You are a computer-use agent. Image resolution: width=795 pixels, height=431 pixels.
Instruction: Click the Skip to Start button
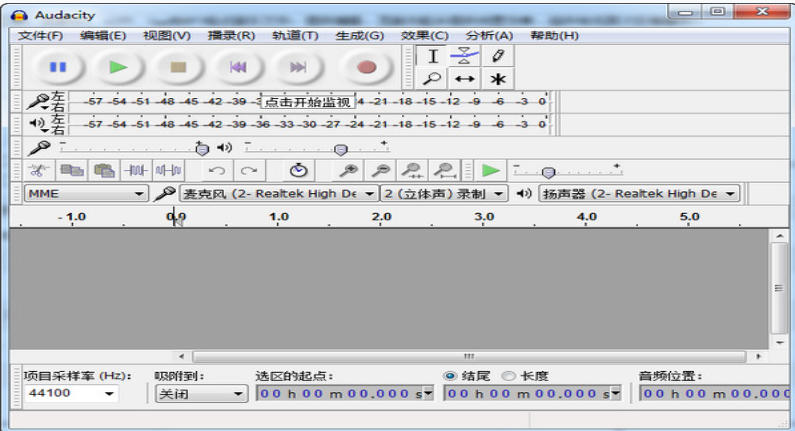tap(238, 67)
